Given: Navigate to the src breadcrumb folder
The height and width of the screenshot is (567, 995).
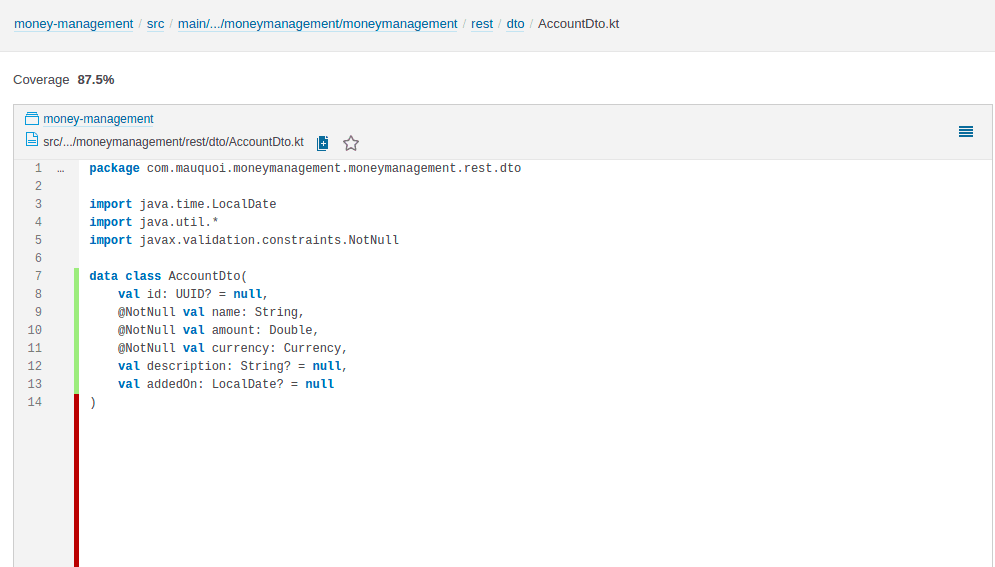Looking at the screenshot, I should click(155, 23).
